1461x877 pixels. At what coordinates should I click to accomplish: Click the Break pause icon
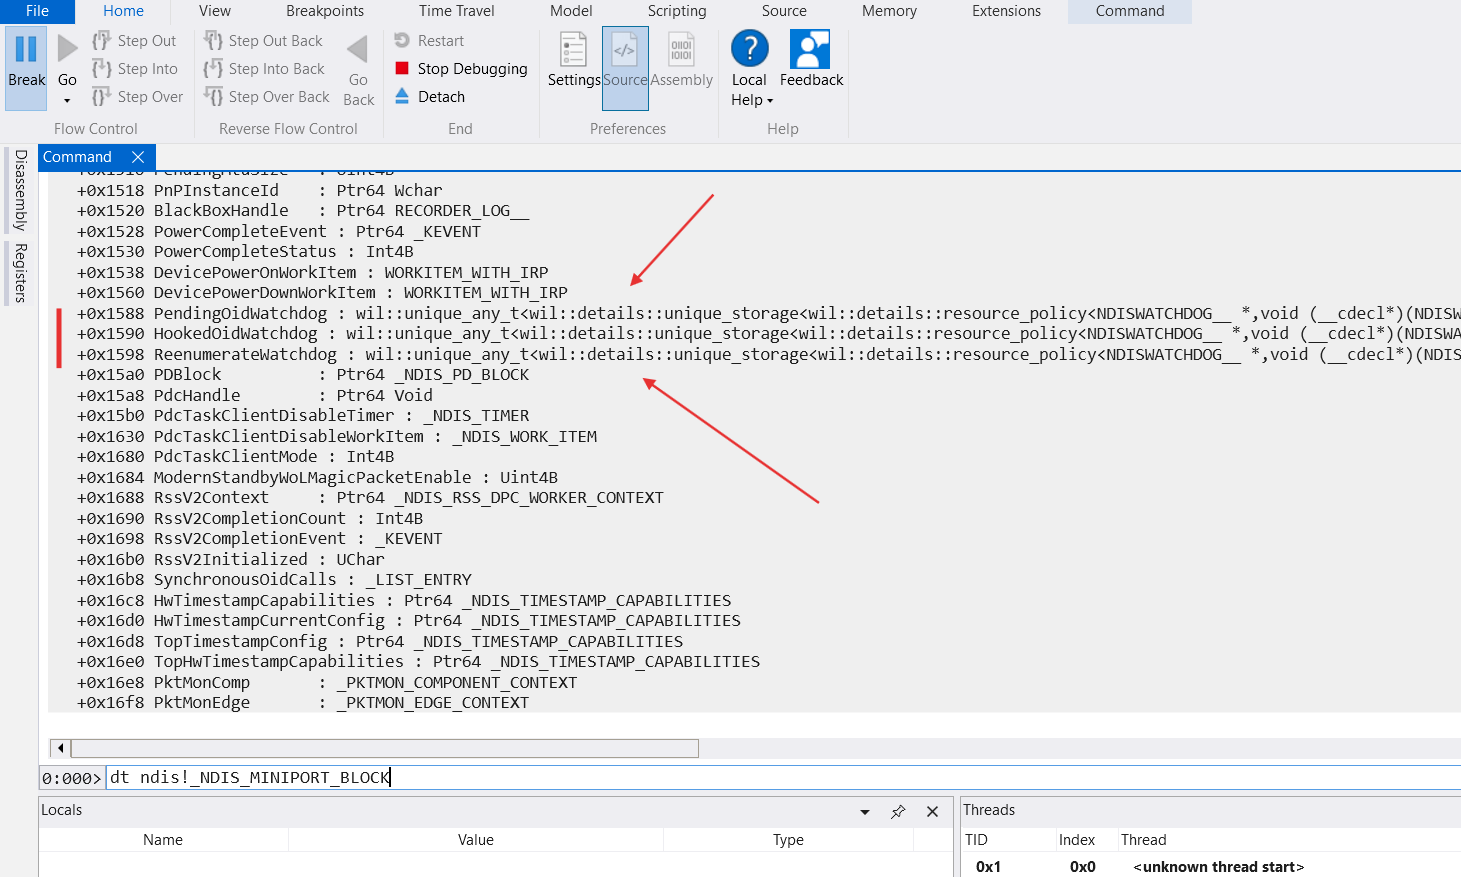pos(26,49)
